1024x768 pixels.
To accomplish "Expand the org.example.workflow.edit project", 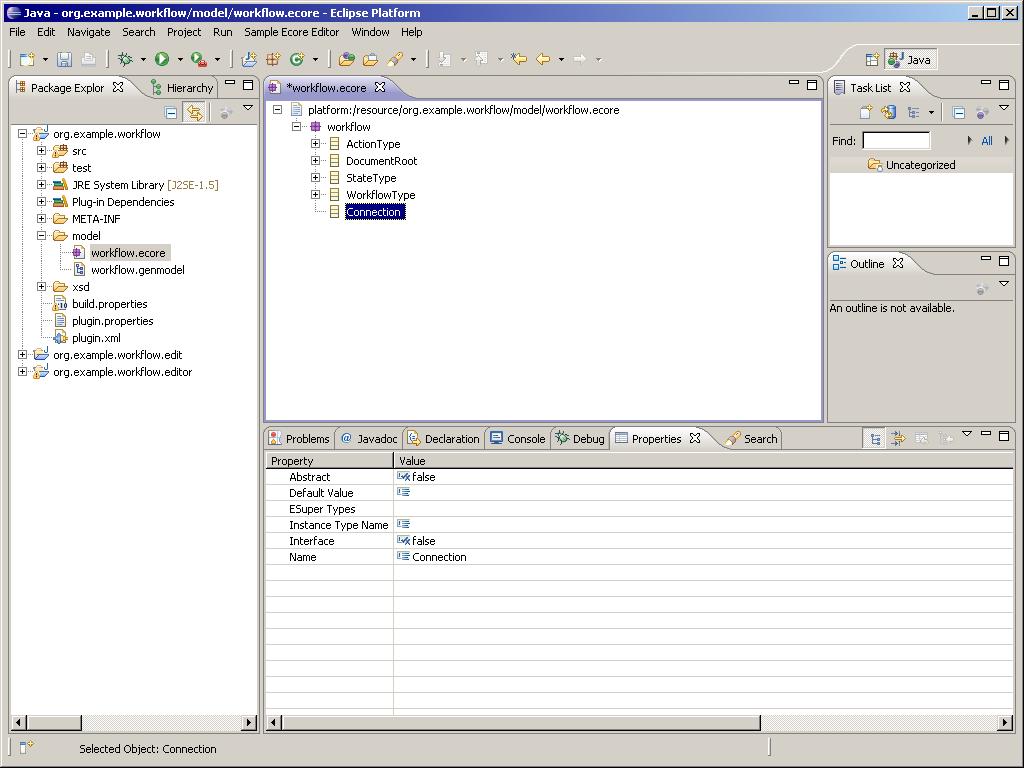I will [23, 355].
